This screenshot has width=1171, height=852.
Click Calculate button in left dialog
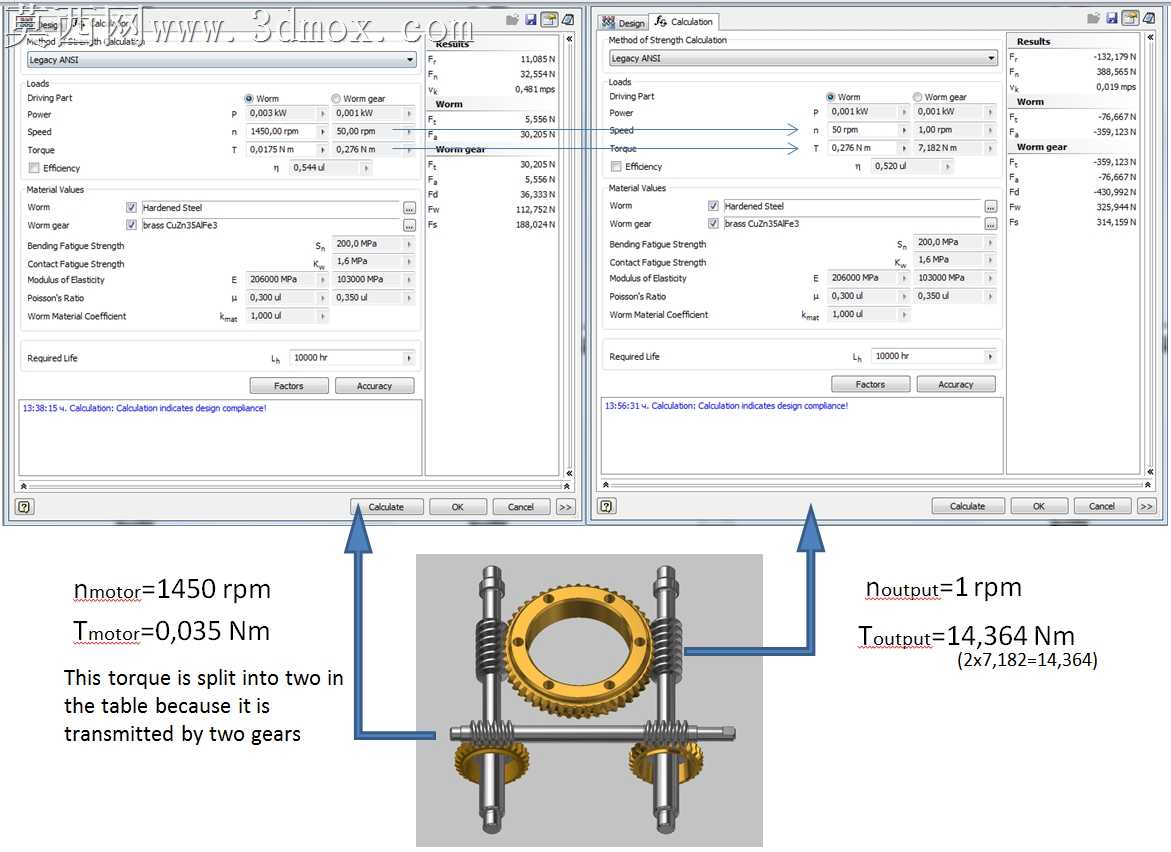(x=387, y=507)
